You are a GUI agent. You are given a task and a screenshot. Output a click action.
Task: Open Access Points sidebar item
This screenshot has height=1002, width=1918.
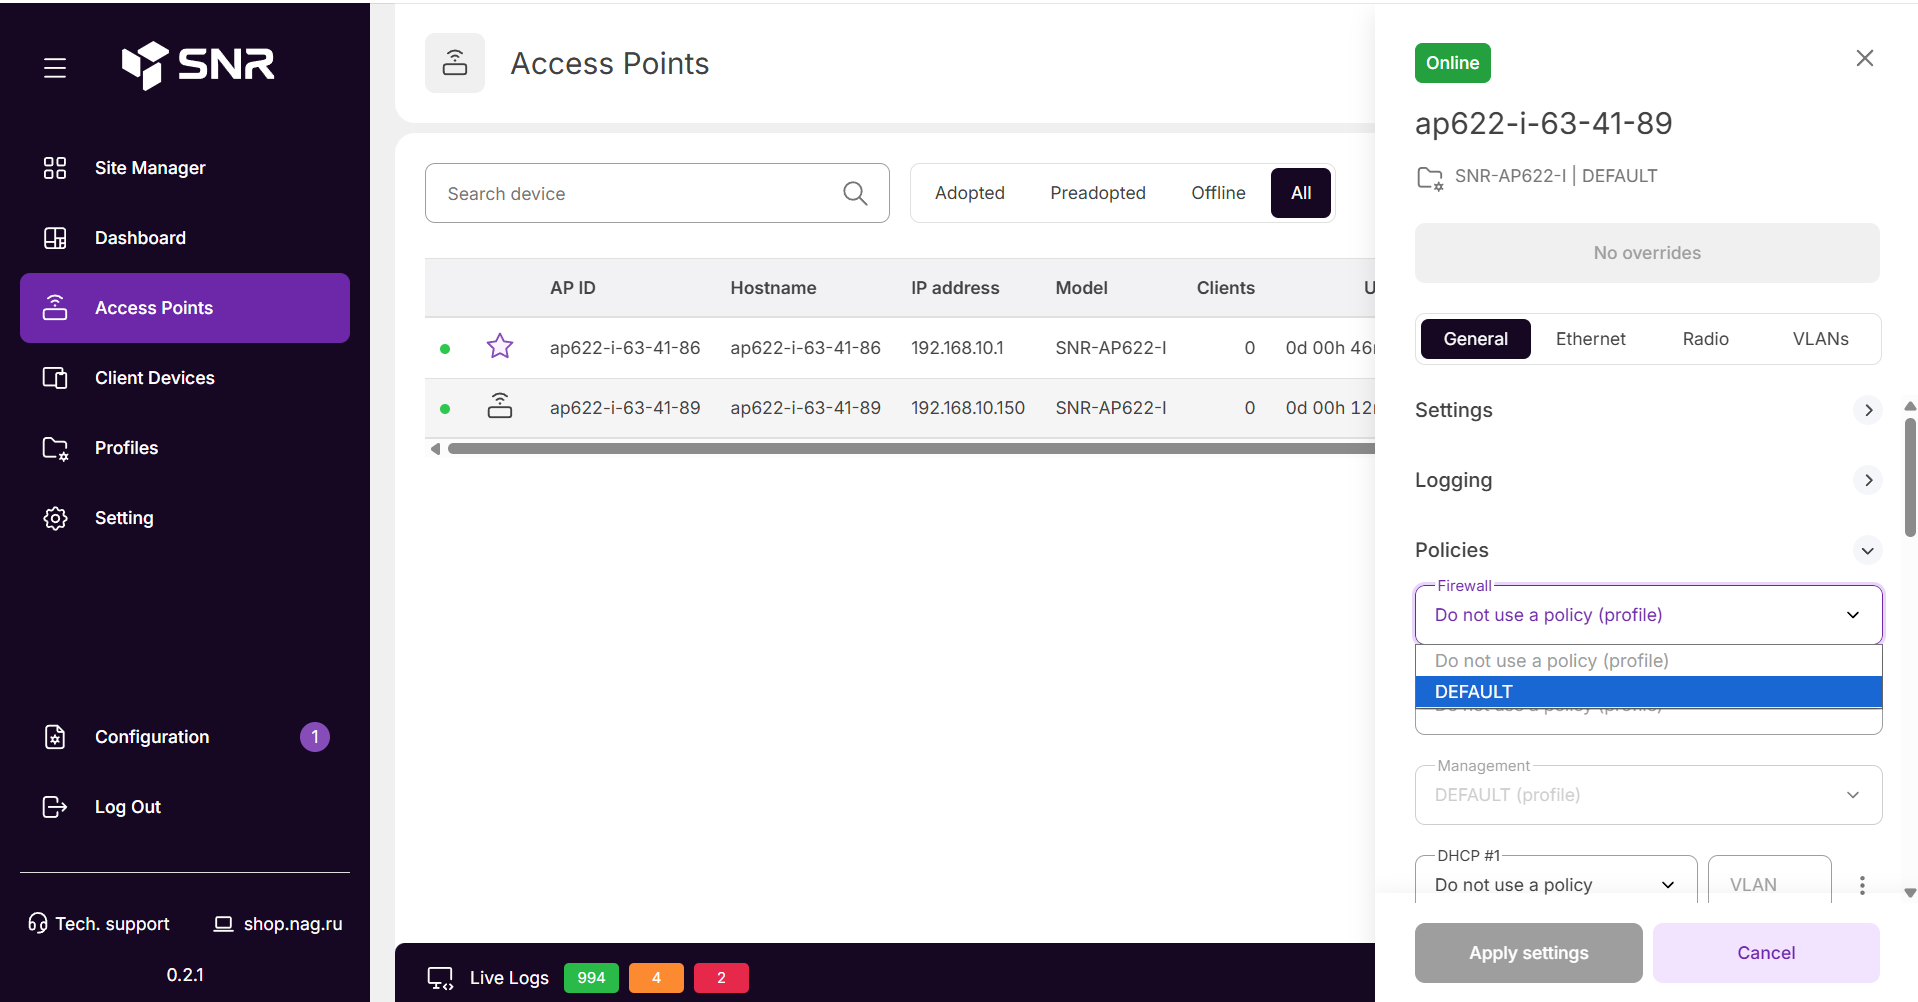pos(185,308)
